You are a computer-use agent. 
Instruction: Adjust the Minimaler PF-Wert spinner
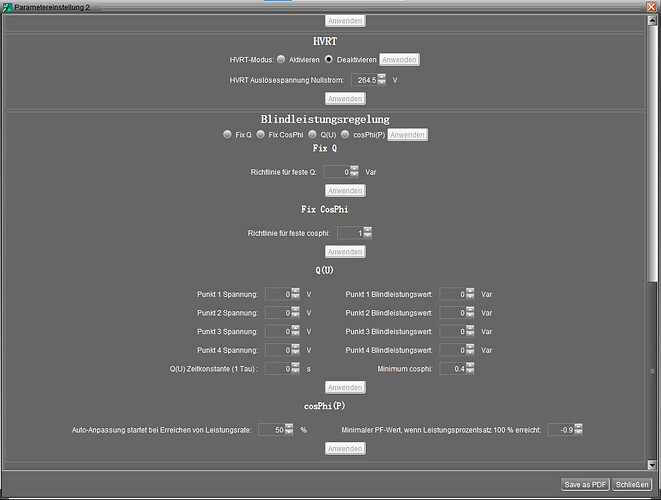point(578,430)
